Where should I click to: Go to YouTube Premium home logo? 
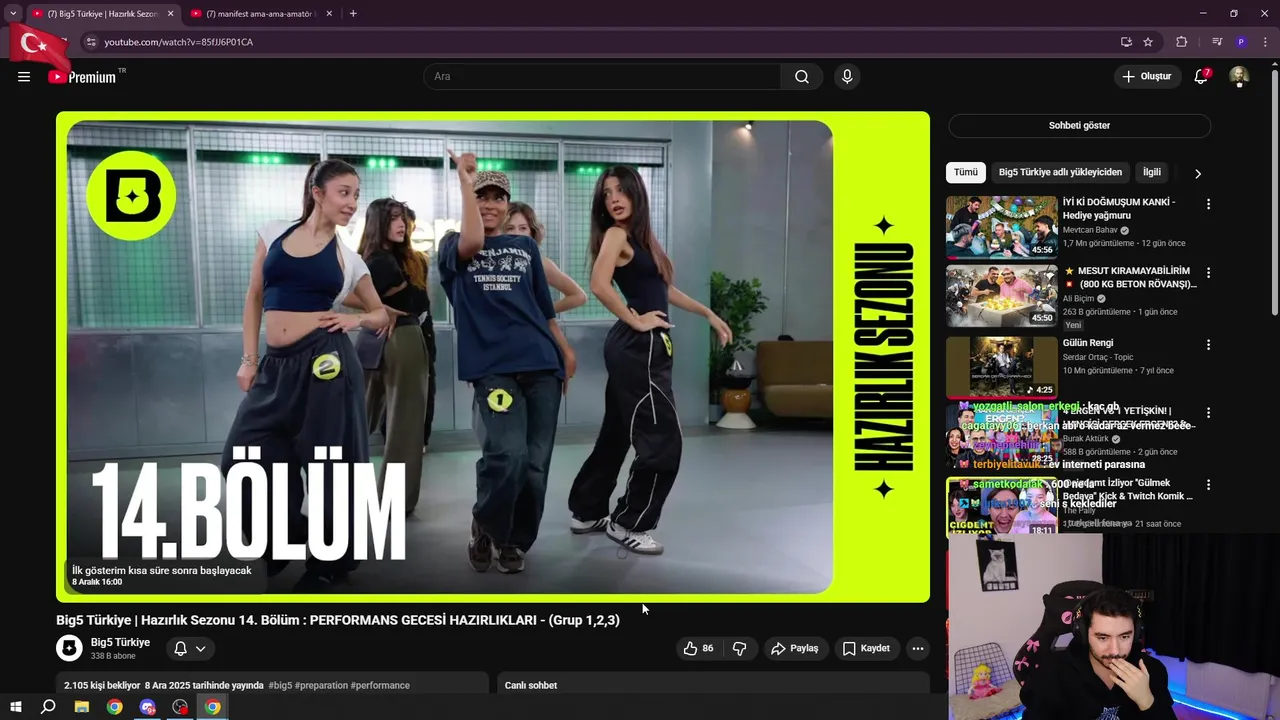(82, 77)
